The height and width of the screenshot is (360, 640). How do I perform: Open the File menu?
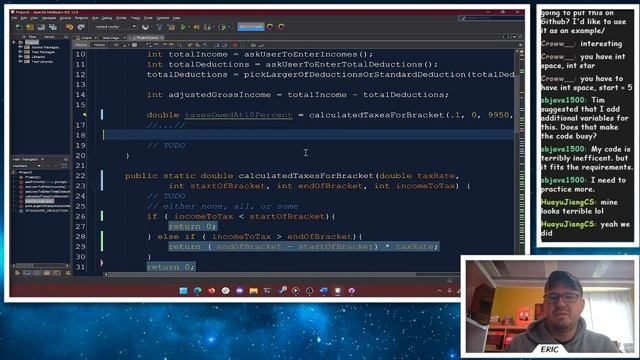(x=14, y=18)
